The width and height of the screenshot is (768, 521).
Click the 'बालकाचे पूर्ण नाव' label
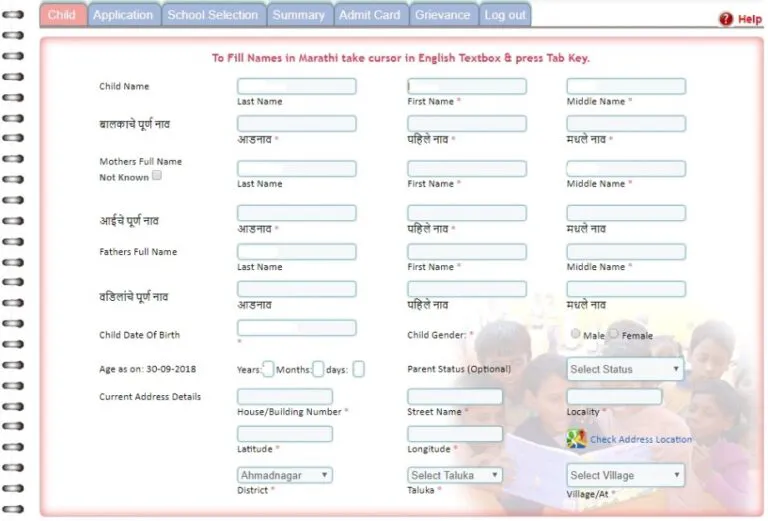[x=134, y=124]
